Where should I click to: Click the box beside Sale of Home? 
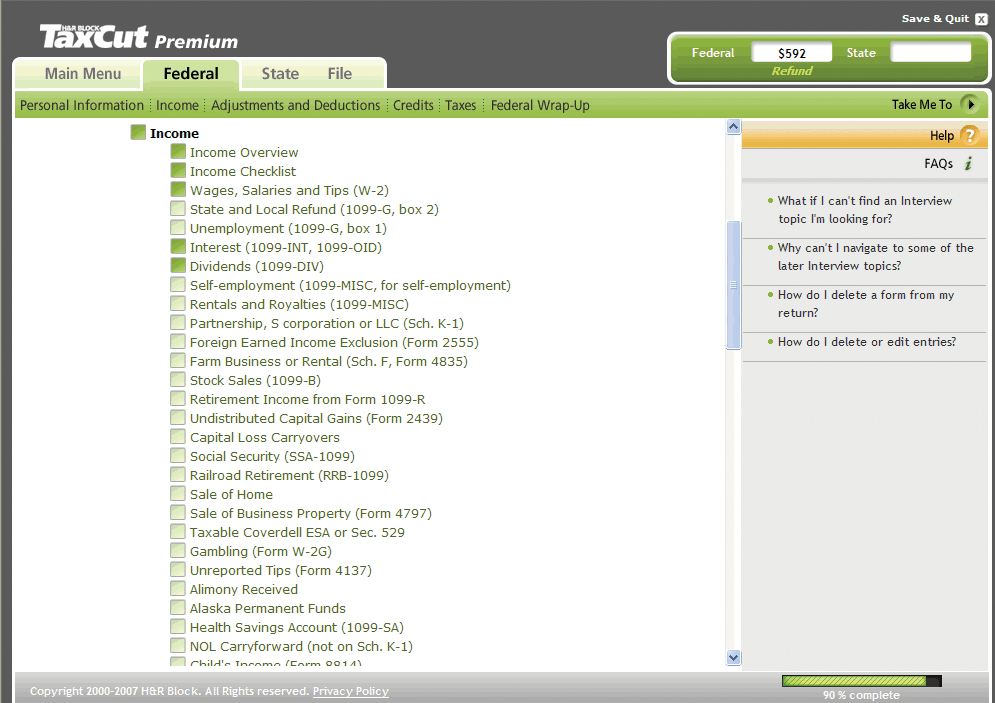point(178,494)
